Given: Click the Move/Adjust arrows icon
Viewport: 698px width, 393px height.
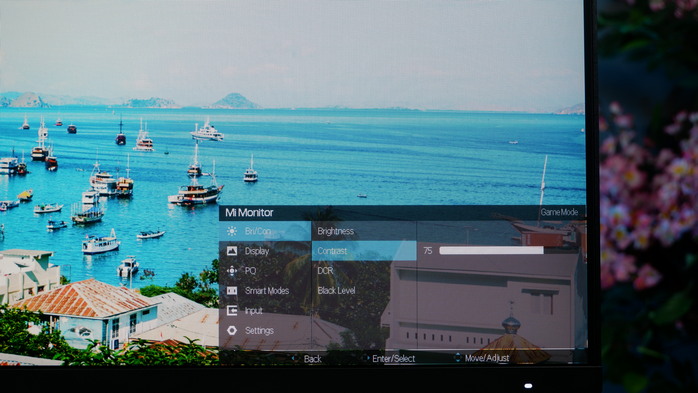Looking at the screenshot, I should [x=458, y=357].
